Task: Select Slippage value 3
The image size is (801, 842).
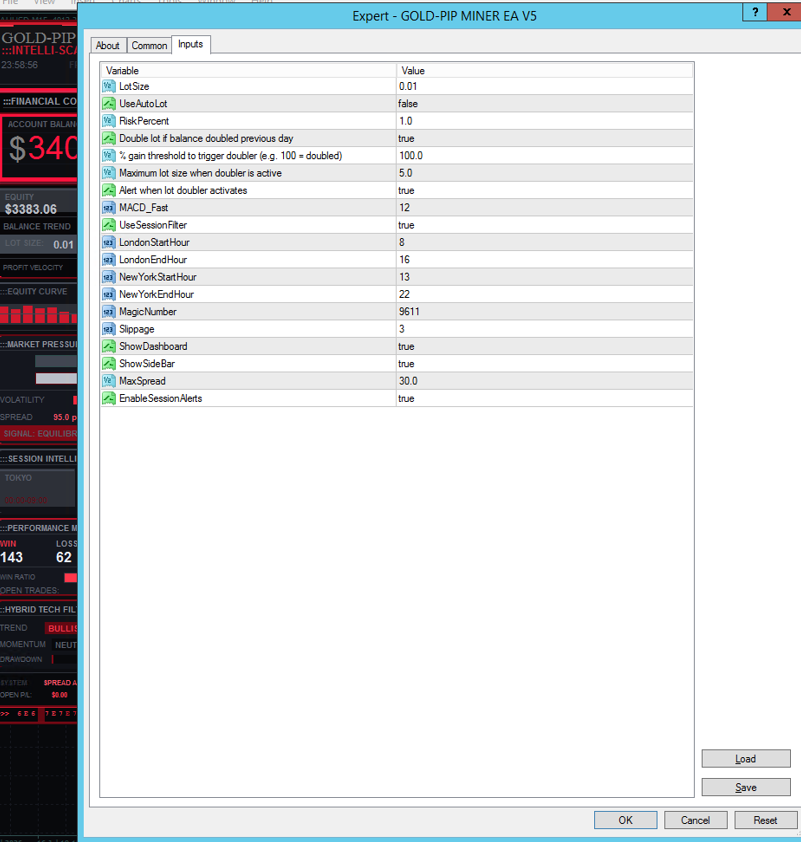Action: click(x=402, y=329)
